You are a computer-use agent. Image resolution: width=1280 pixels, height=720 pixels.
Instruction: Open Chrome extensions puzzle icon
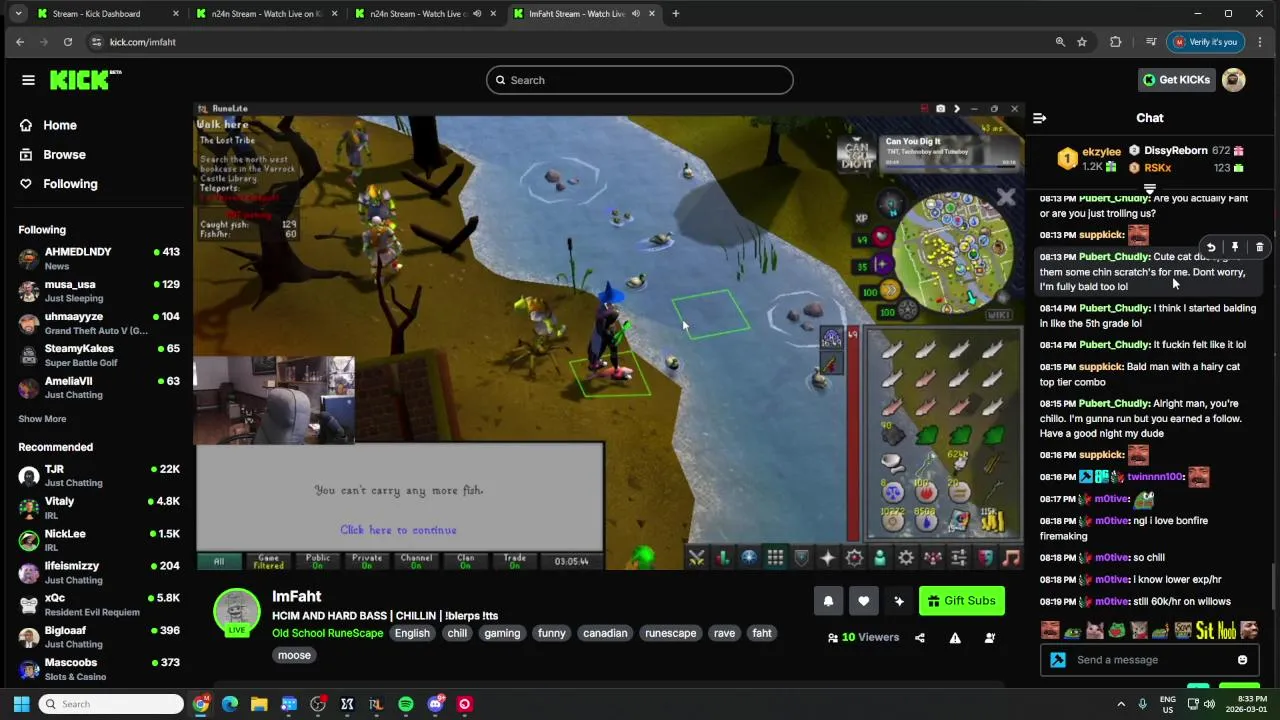click(1116, 42)
